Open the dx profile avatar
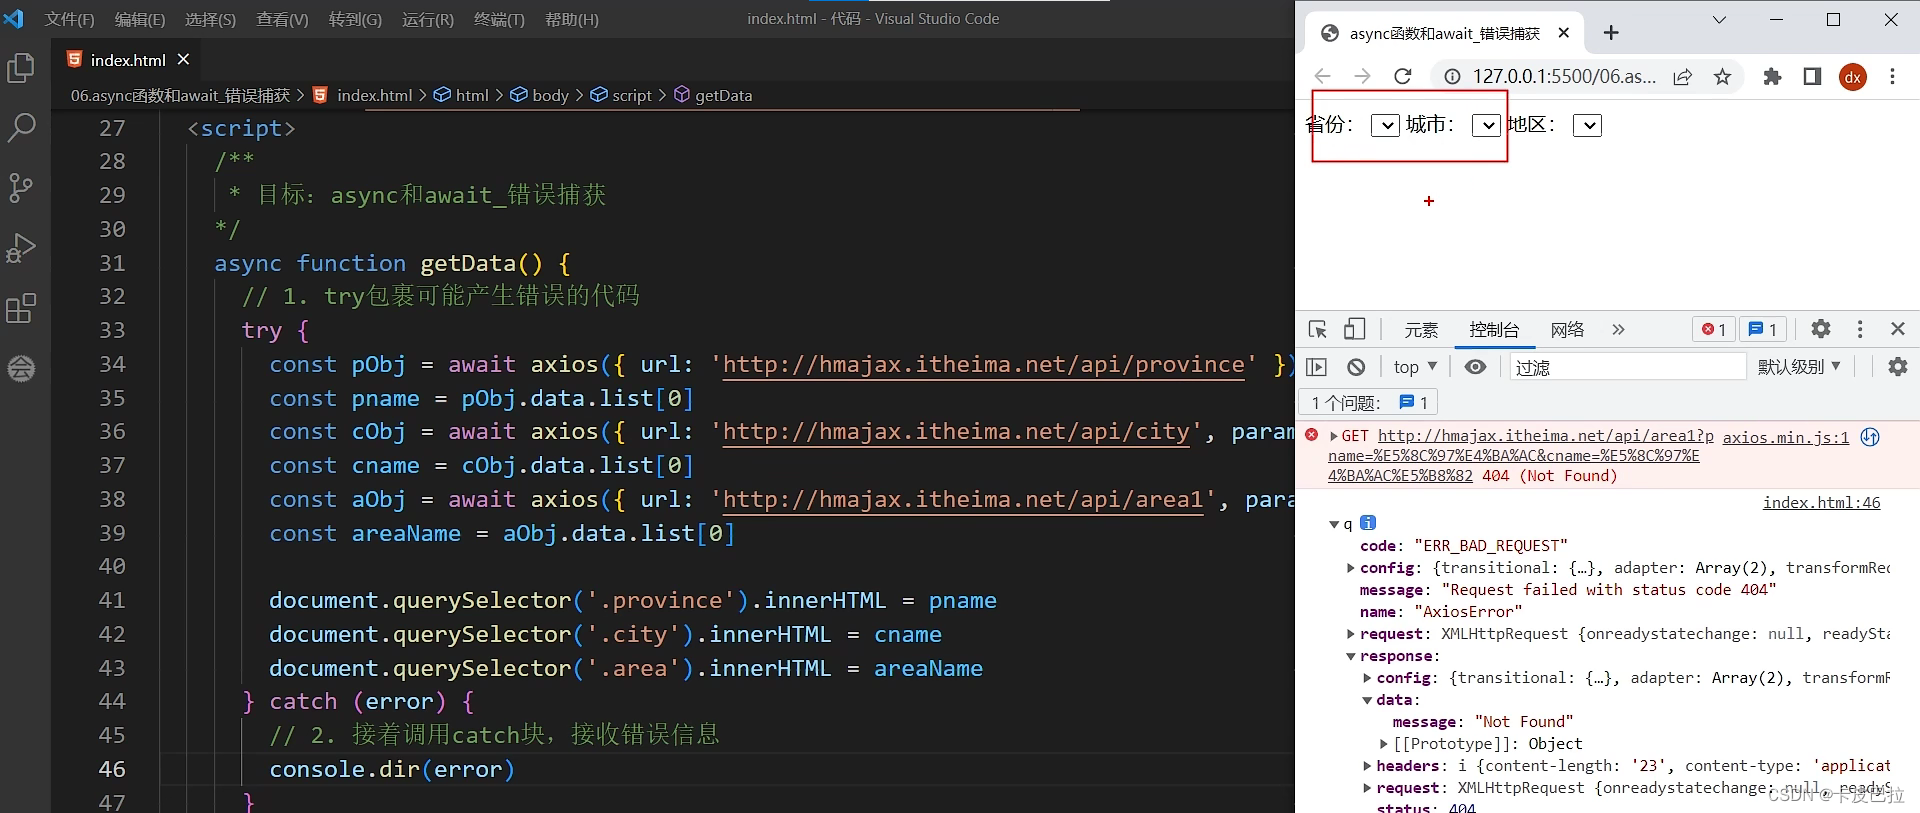Image resolution: width=1920 pixels, height=813 pixels. coord(1853,77)
